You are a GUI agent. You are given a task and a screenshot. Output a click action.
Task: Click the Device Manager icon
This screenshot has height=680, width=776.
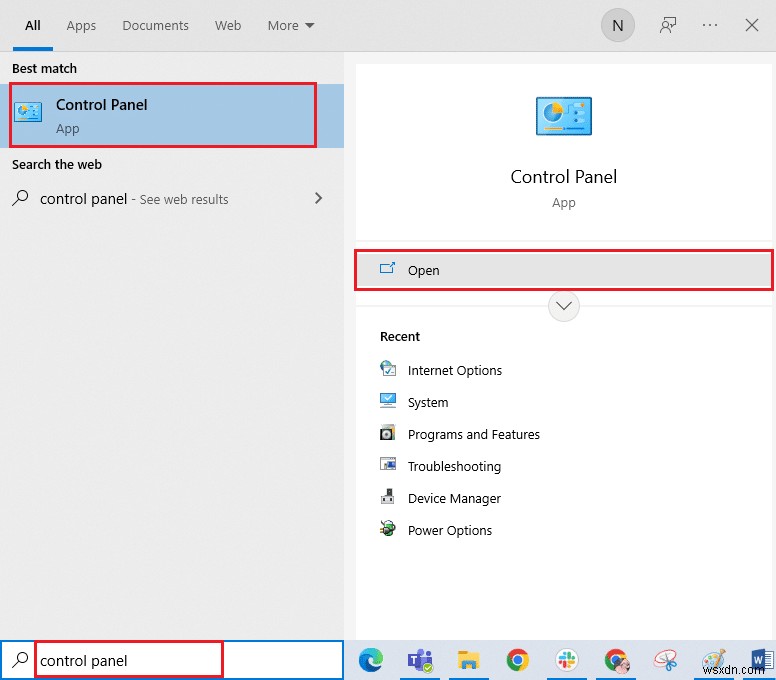click(388, 496)
